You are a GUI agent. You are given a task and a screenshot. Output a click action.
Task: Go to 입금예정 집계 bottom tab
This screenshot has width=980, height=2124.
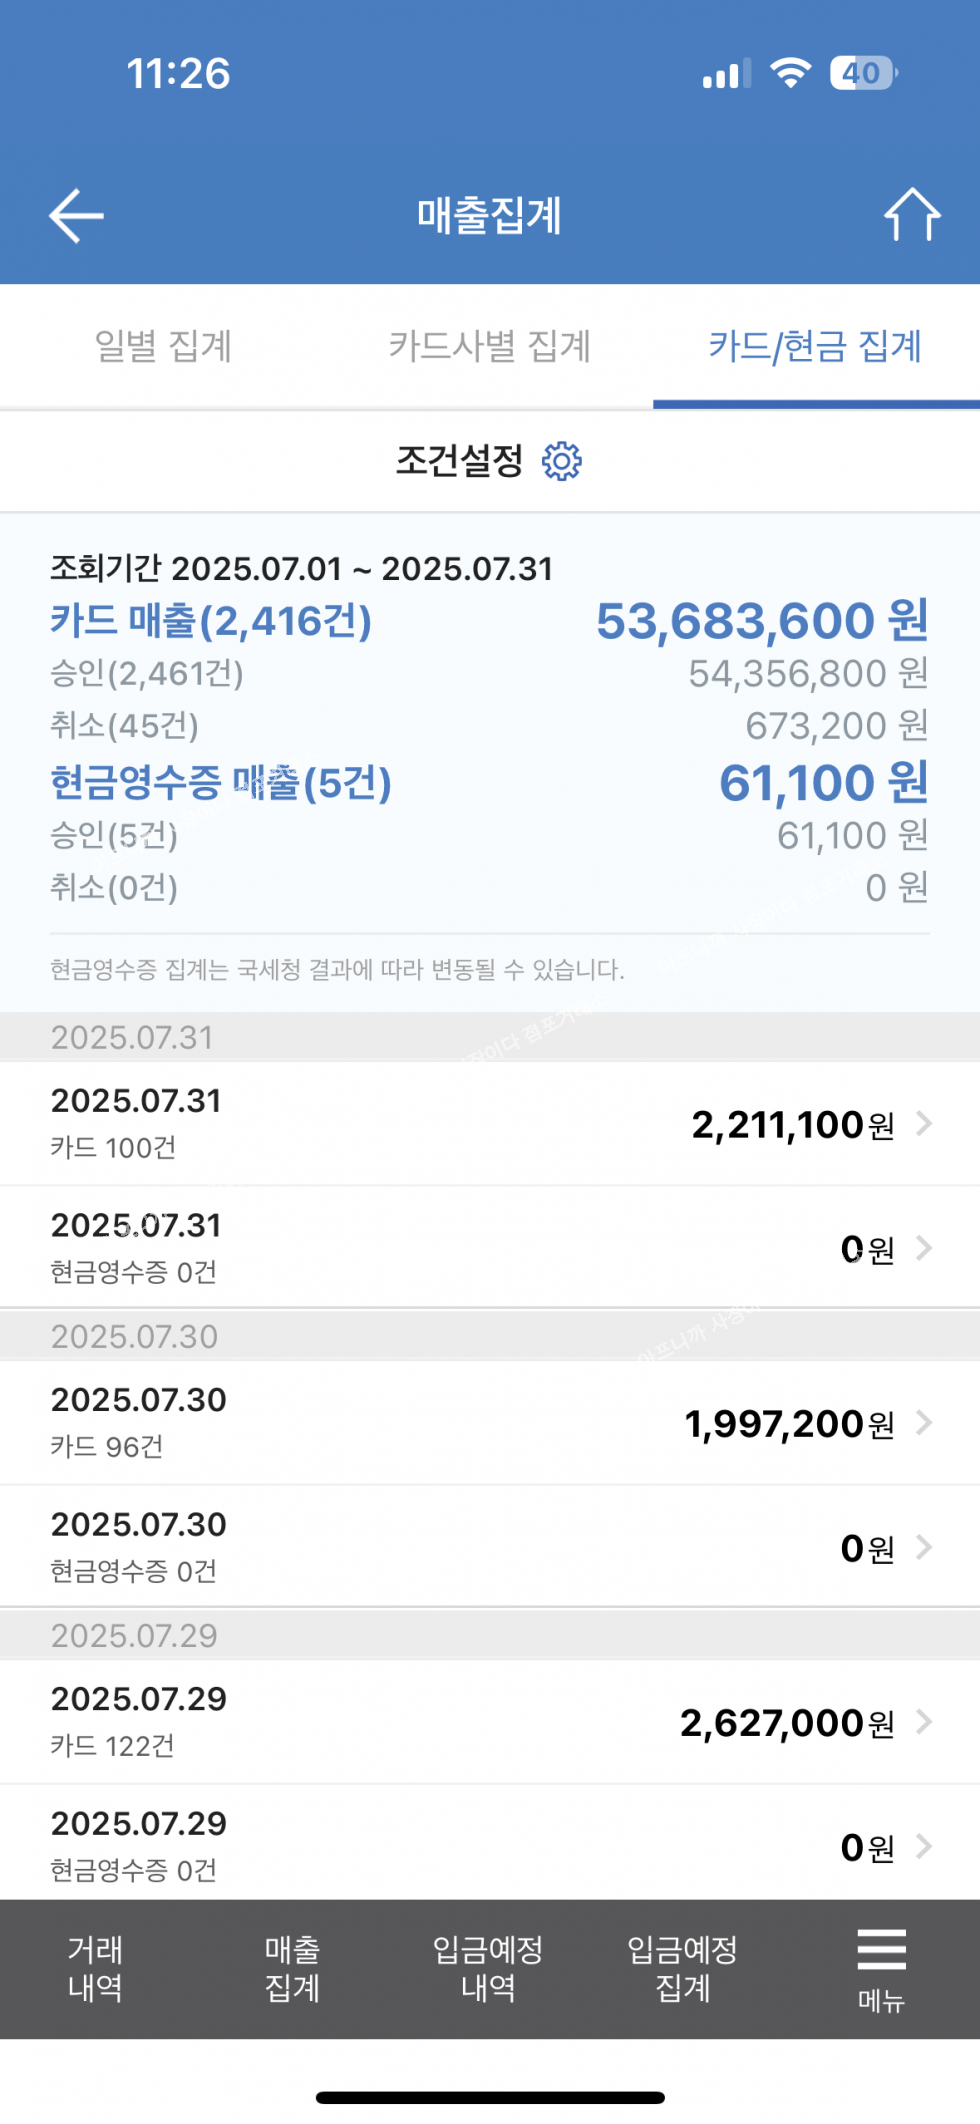(683, 1968)
